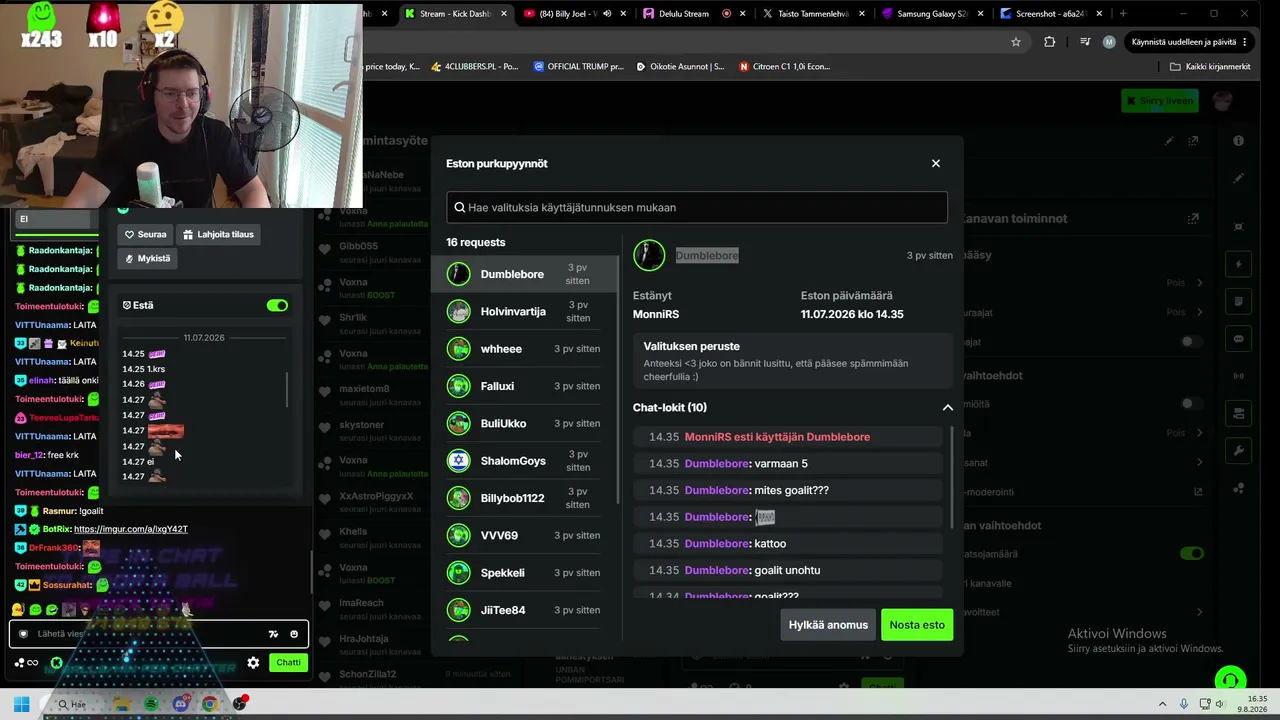Click the broadcast signal icon in right sidebar
Image resolution: width=1280 pixels, height=720 pixels.
[1239, 376]
